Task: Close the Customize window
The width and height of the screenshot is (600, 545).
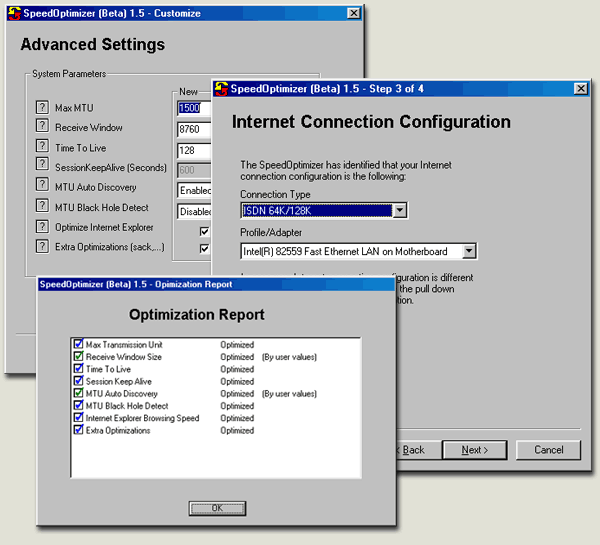Action: click(x=354, y=13)
